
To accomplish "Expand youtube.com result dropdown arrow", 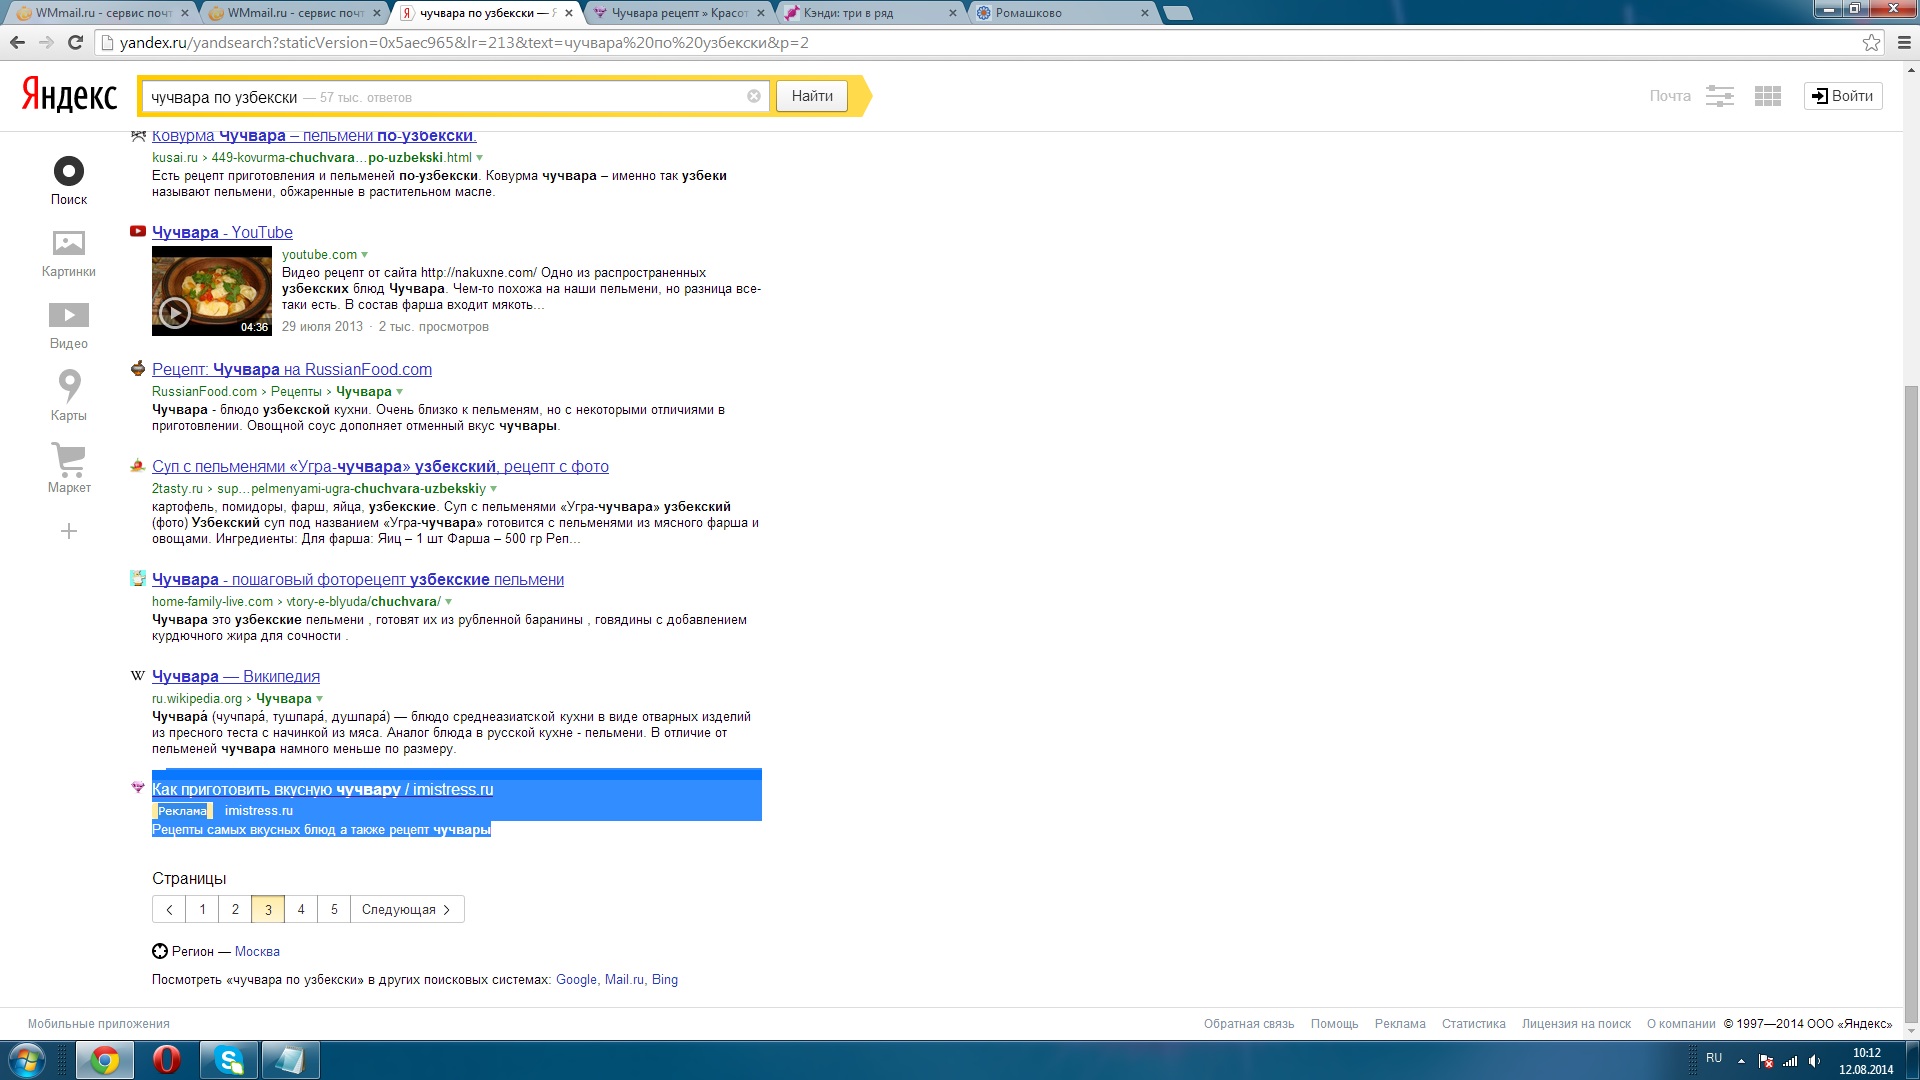I will [365, 255].
